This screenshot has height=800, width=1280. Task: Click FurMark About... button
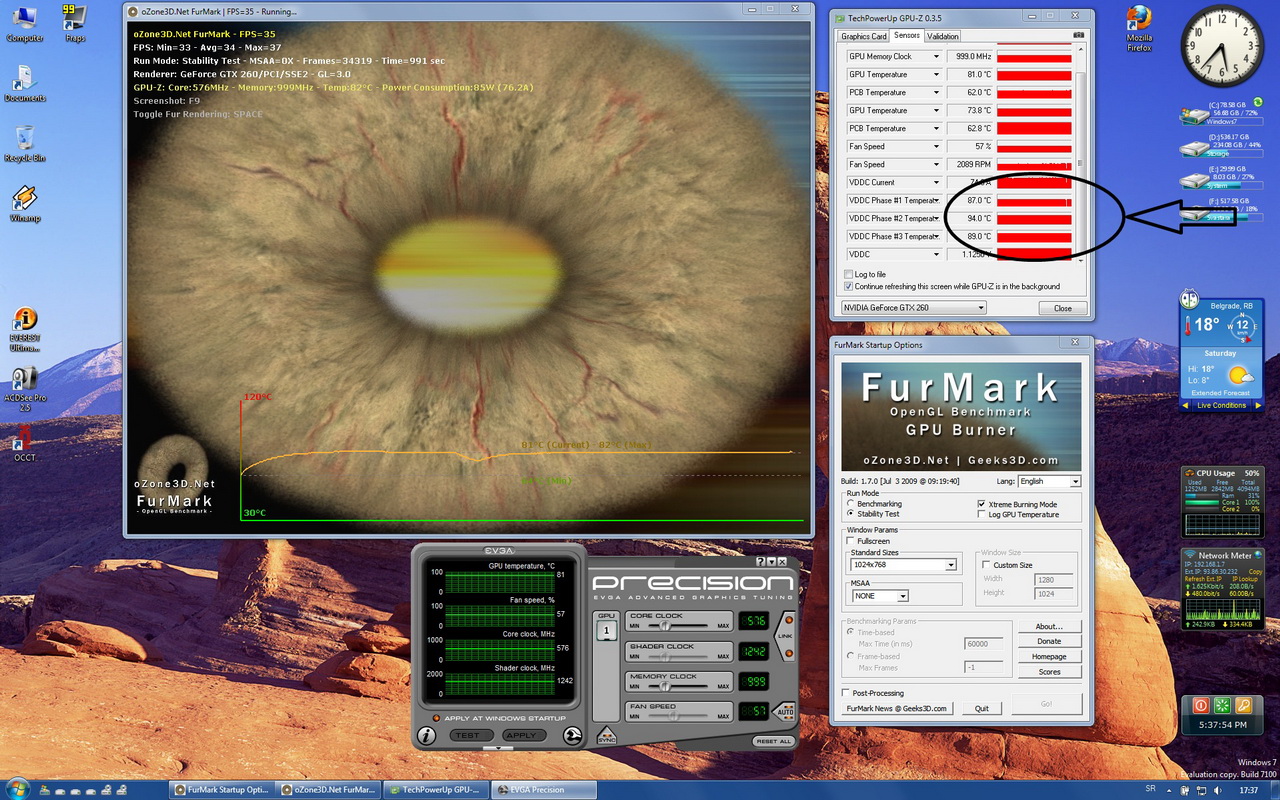coord(1050,627)
